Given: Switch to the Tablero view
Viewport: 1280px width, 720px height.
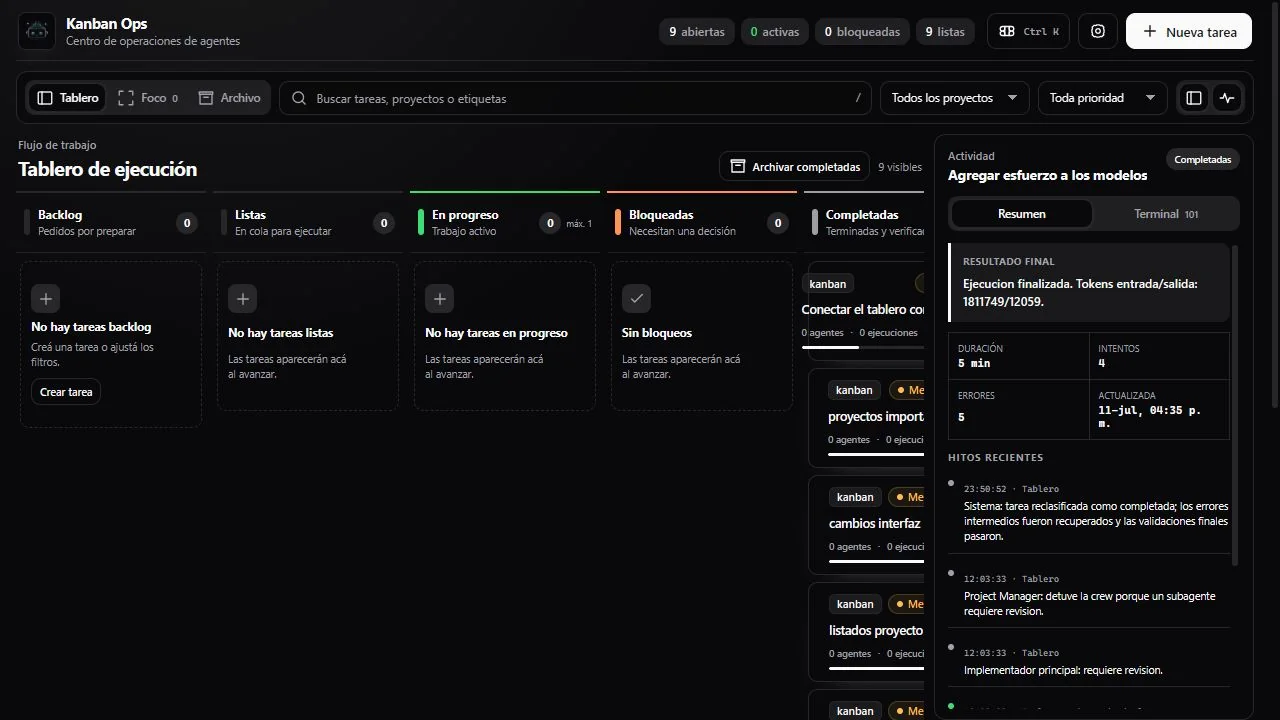Looking at the screenshot, I should tap(68, 98).
